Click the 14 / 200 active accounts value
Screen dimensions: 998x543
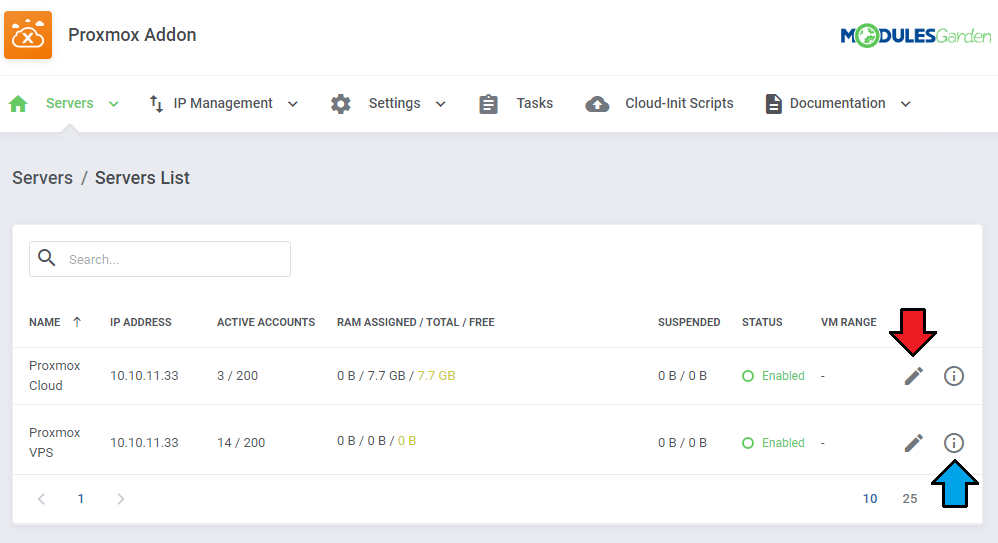241,442
